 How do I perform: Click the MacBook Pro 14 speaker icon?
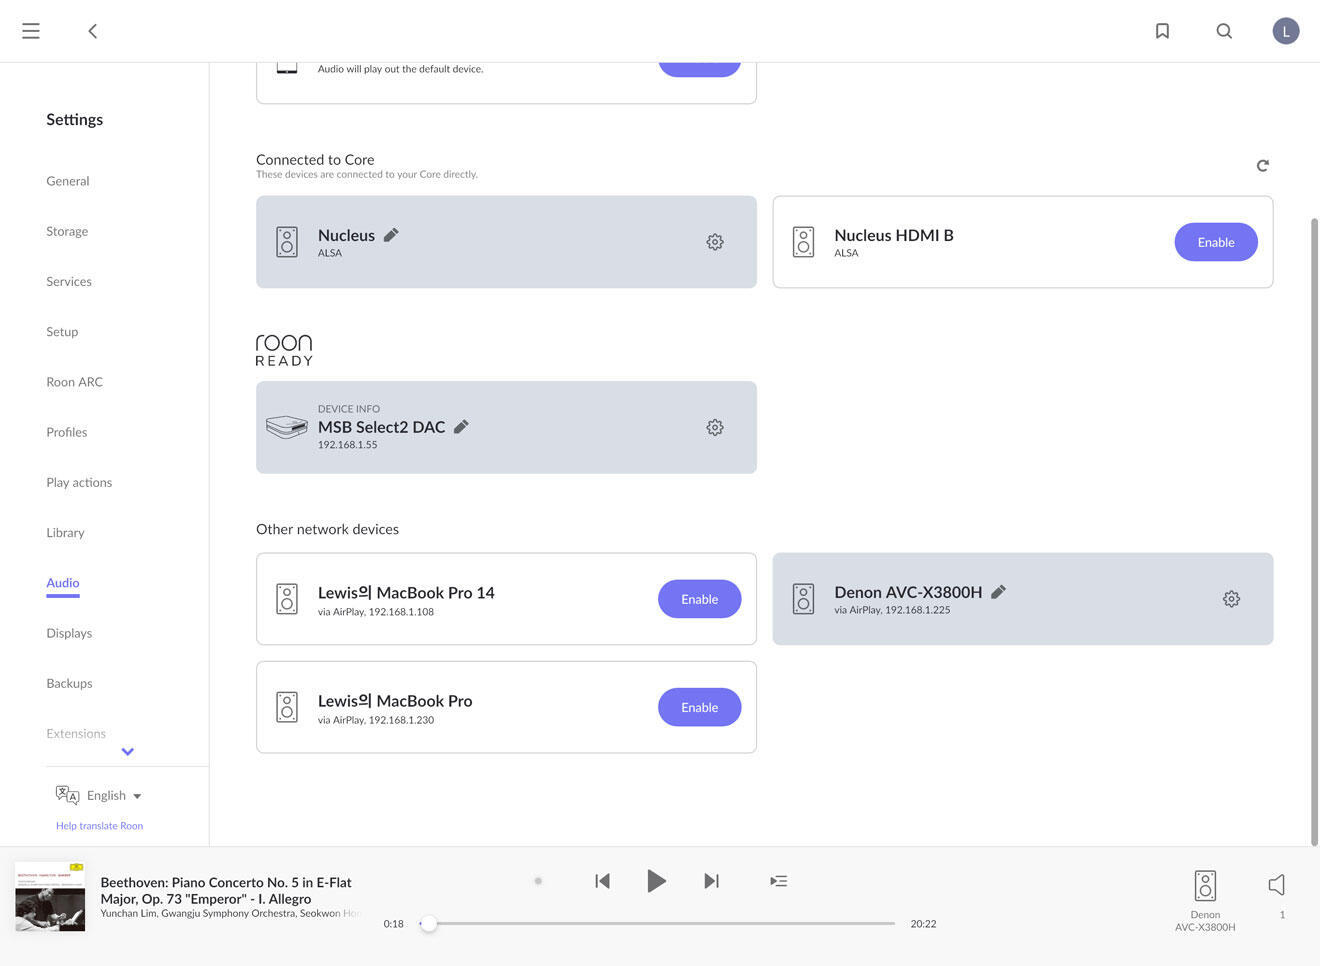[287, 599]
